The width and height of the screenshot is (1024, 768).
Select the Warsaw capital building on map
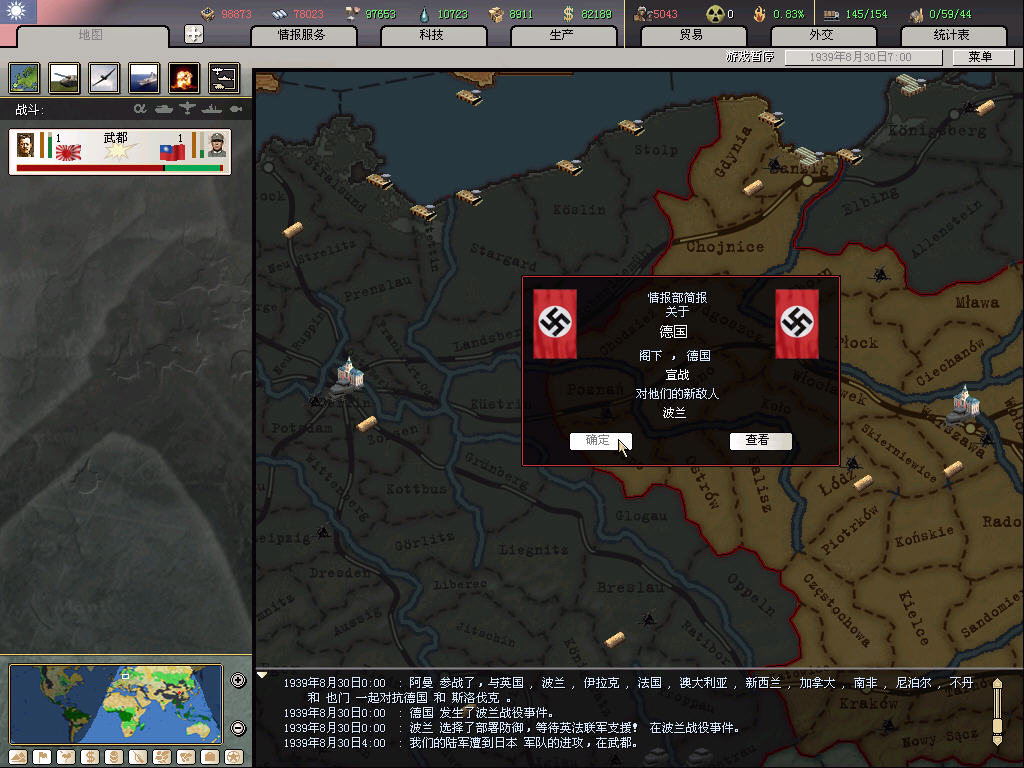(x=965, y=404)
